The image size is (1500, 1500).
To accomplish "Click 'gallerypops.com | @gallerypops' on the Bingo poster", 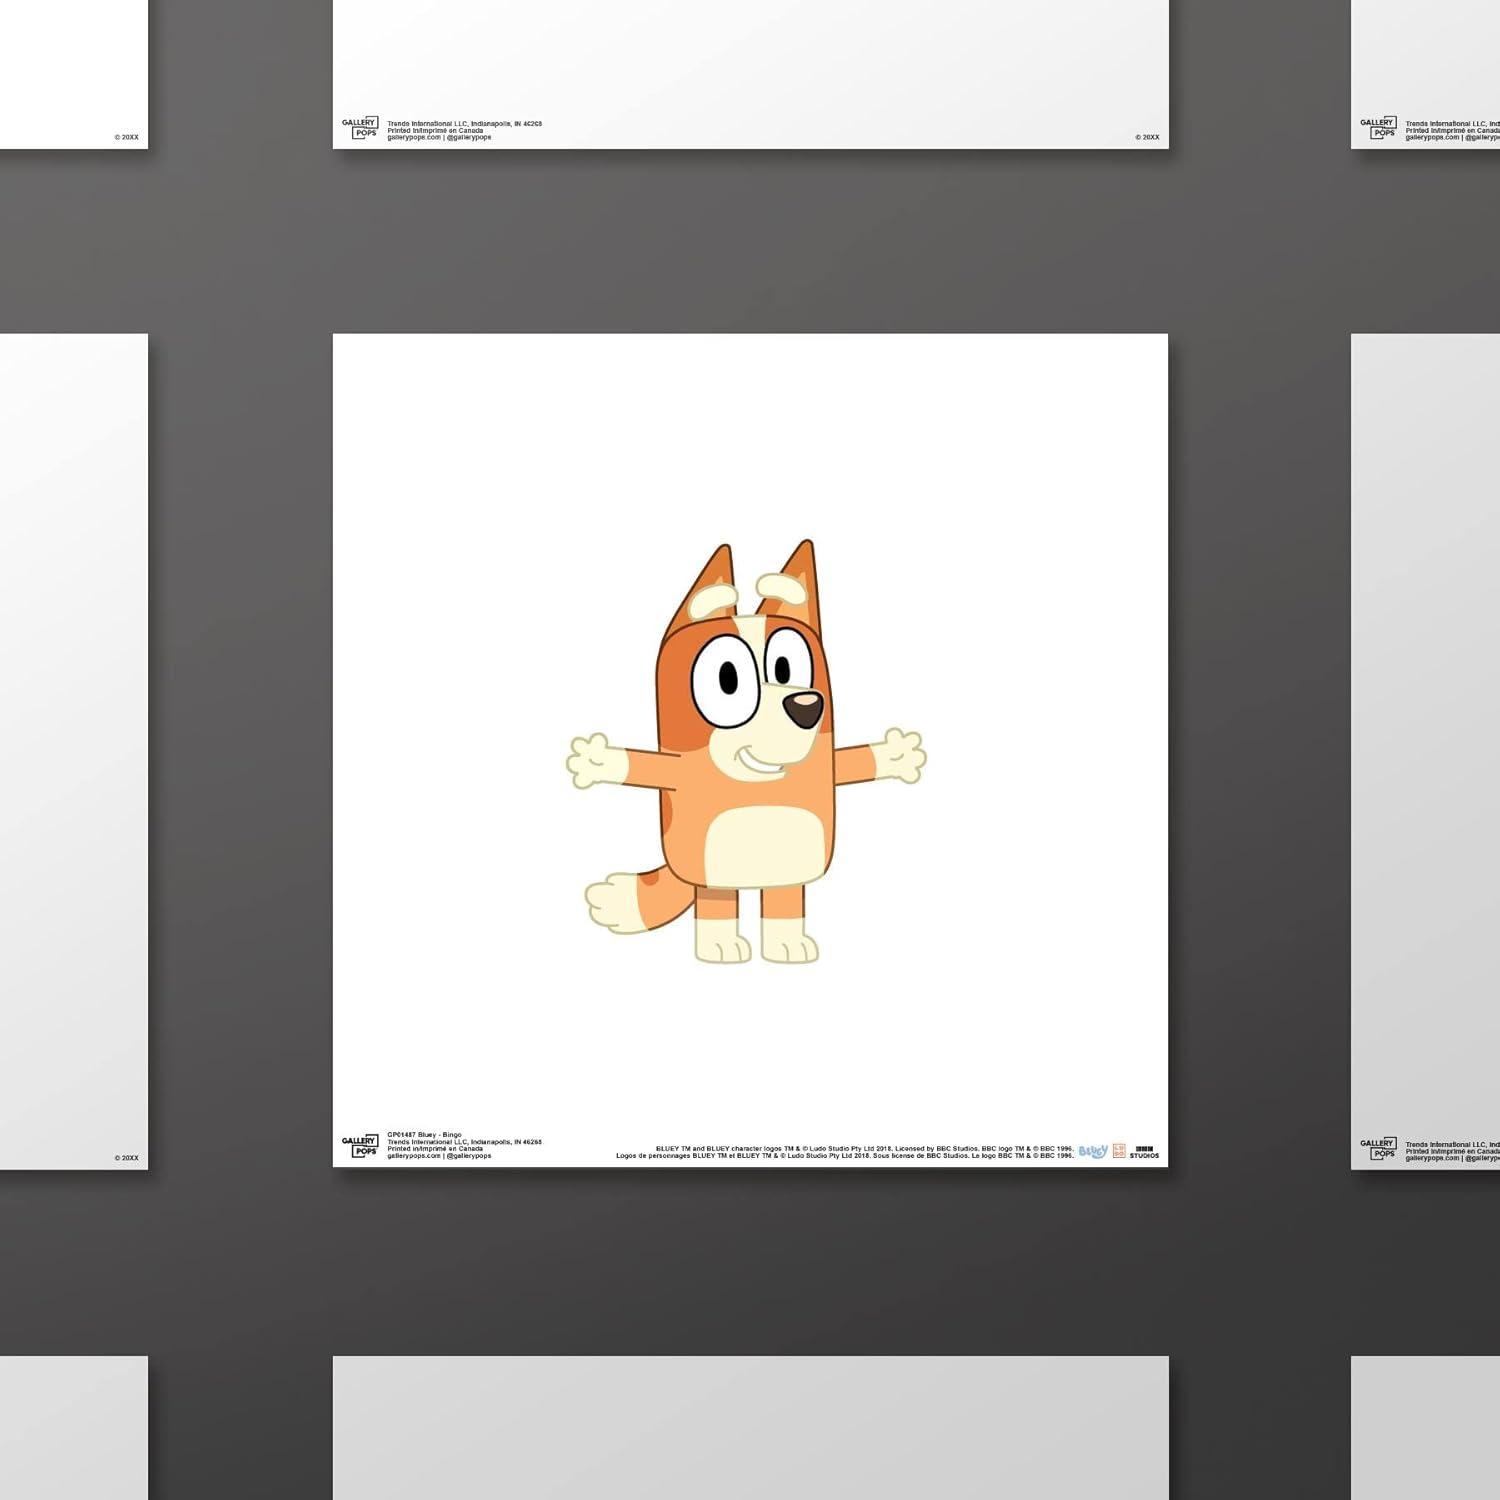I will coord(439,1156).
